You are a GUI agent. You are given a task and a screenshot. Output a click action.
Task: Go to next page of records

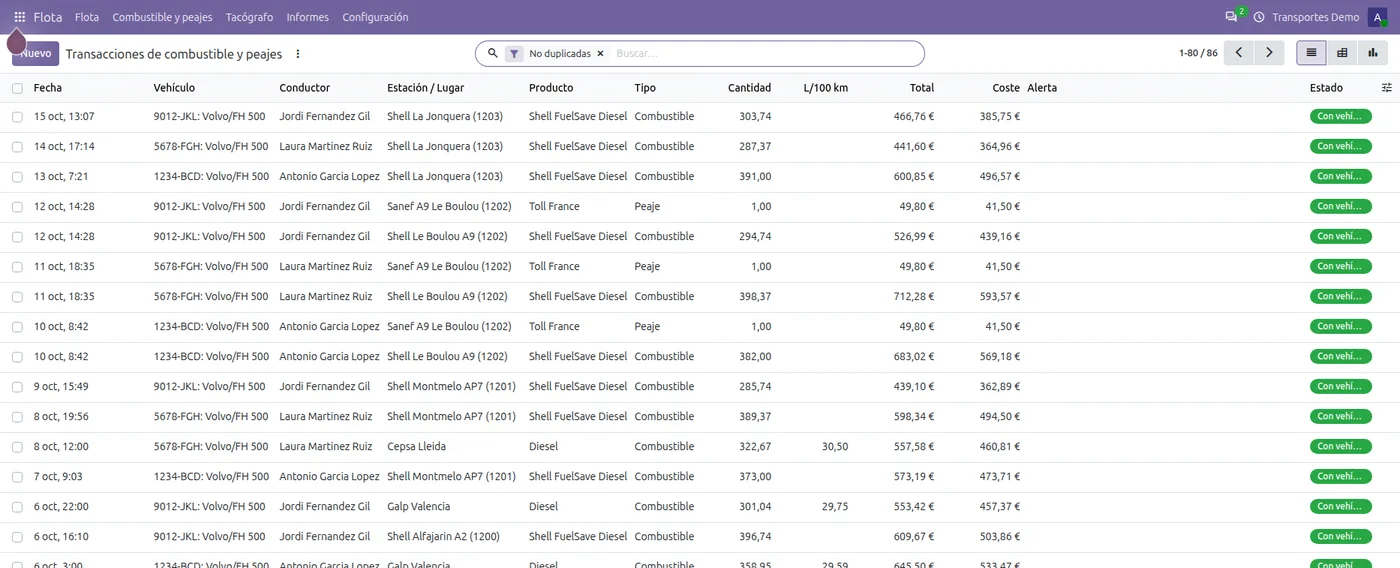point(1269,53)
